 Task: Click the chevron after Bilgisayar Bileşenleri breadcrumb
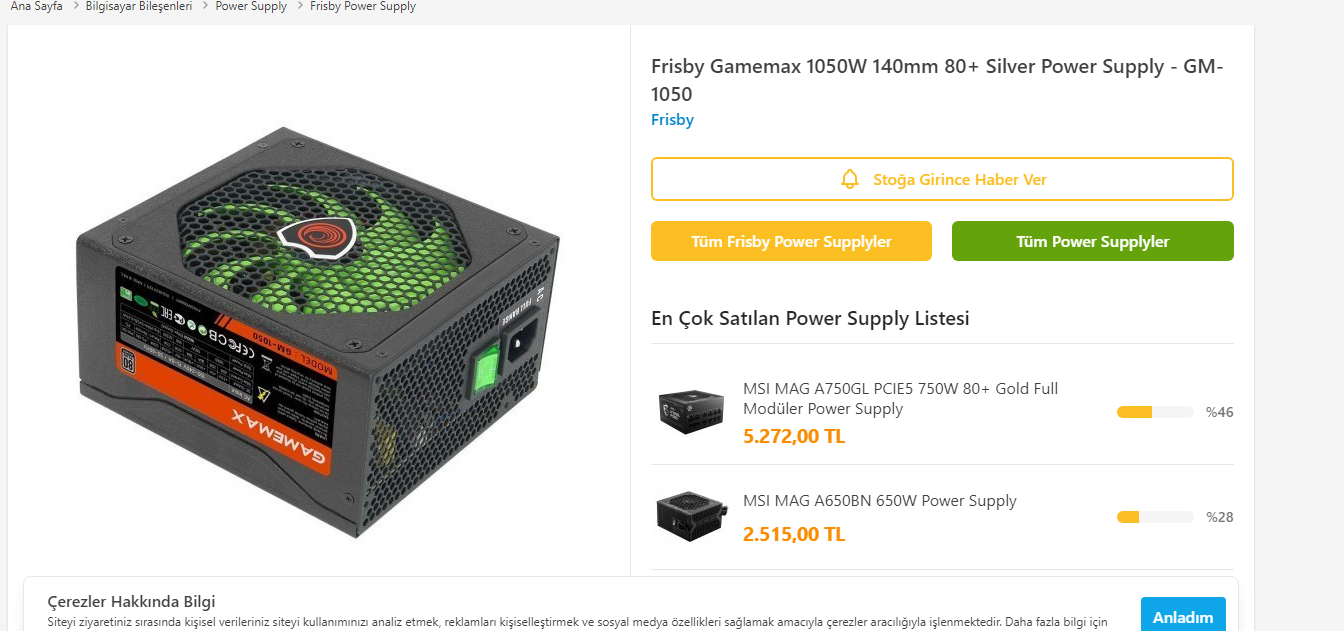tap(204, 6)
